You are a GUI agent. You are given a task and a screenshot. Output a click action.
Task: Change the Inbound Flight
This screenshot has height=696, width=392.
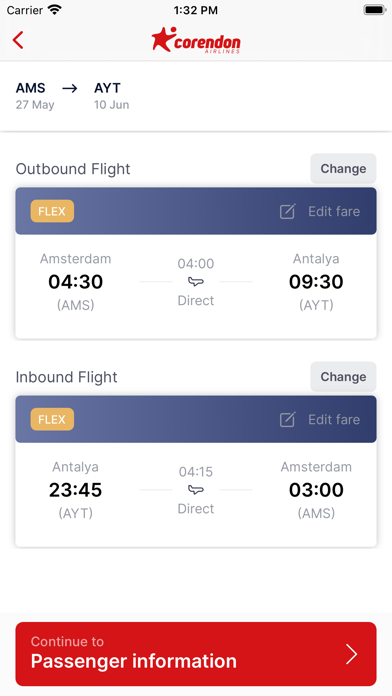pyautogui.click(x=343, y=377)
